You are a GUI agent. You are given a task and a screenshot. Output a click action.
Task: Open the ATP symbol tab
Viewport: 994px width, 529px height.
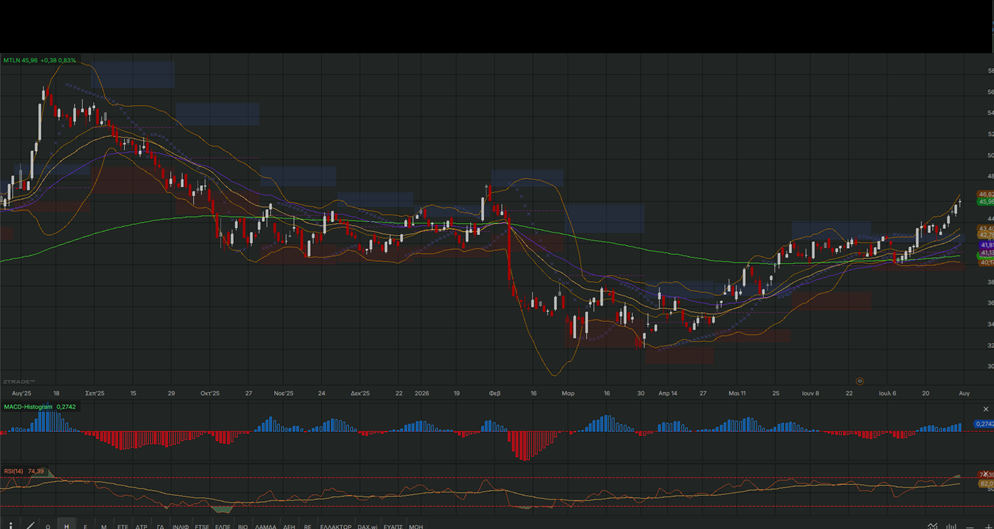click(141, 526)
